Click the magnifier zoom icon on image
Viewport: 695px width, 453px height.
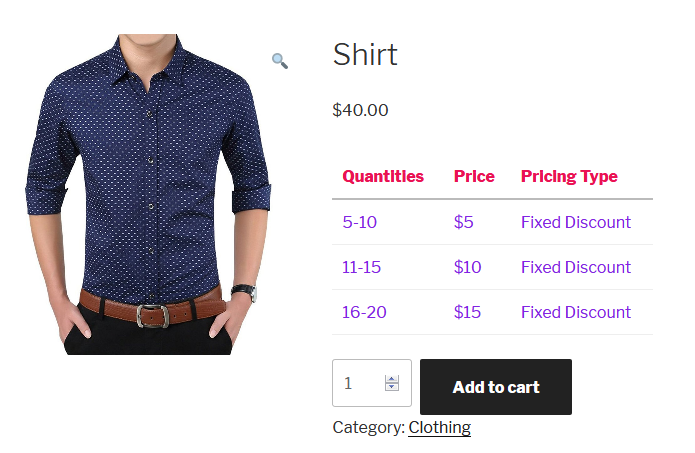[x=280, y=61]
